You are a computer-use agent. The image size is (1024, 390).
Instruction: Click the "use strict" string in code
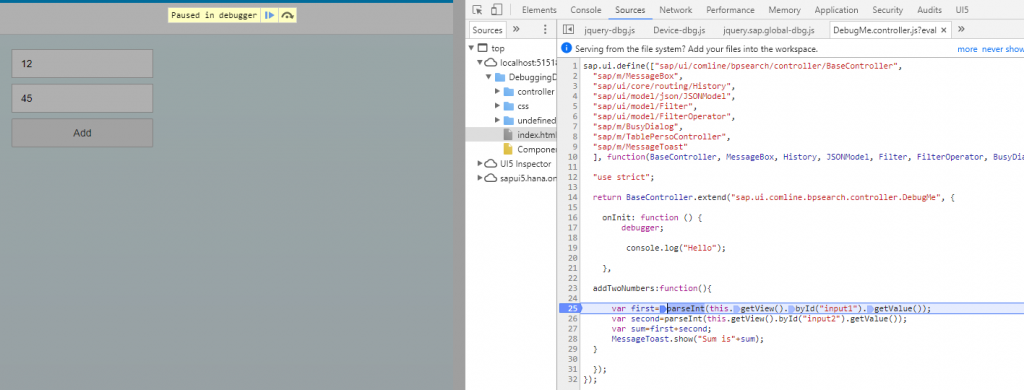[623, 177]
